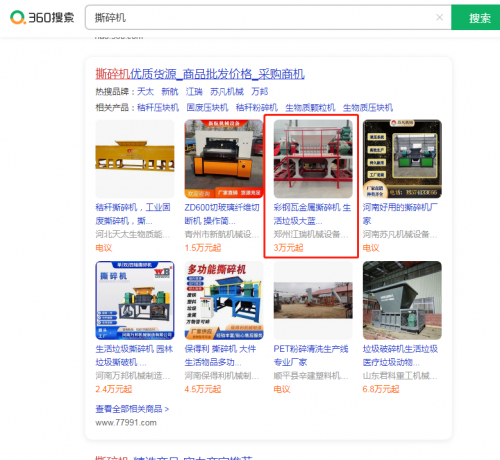Open the yellow straw shredder product image
Viewport: 500px width, 460px height.
pyautogui.click(x=135, y=159)
